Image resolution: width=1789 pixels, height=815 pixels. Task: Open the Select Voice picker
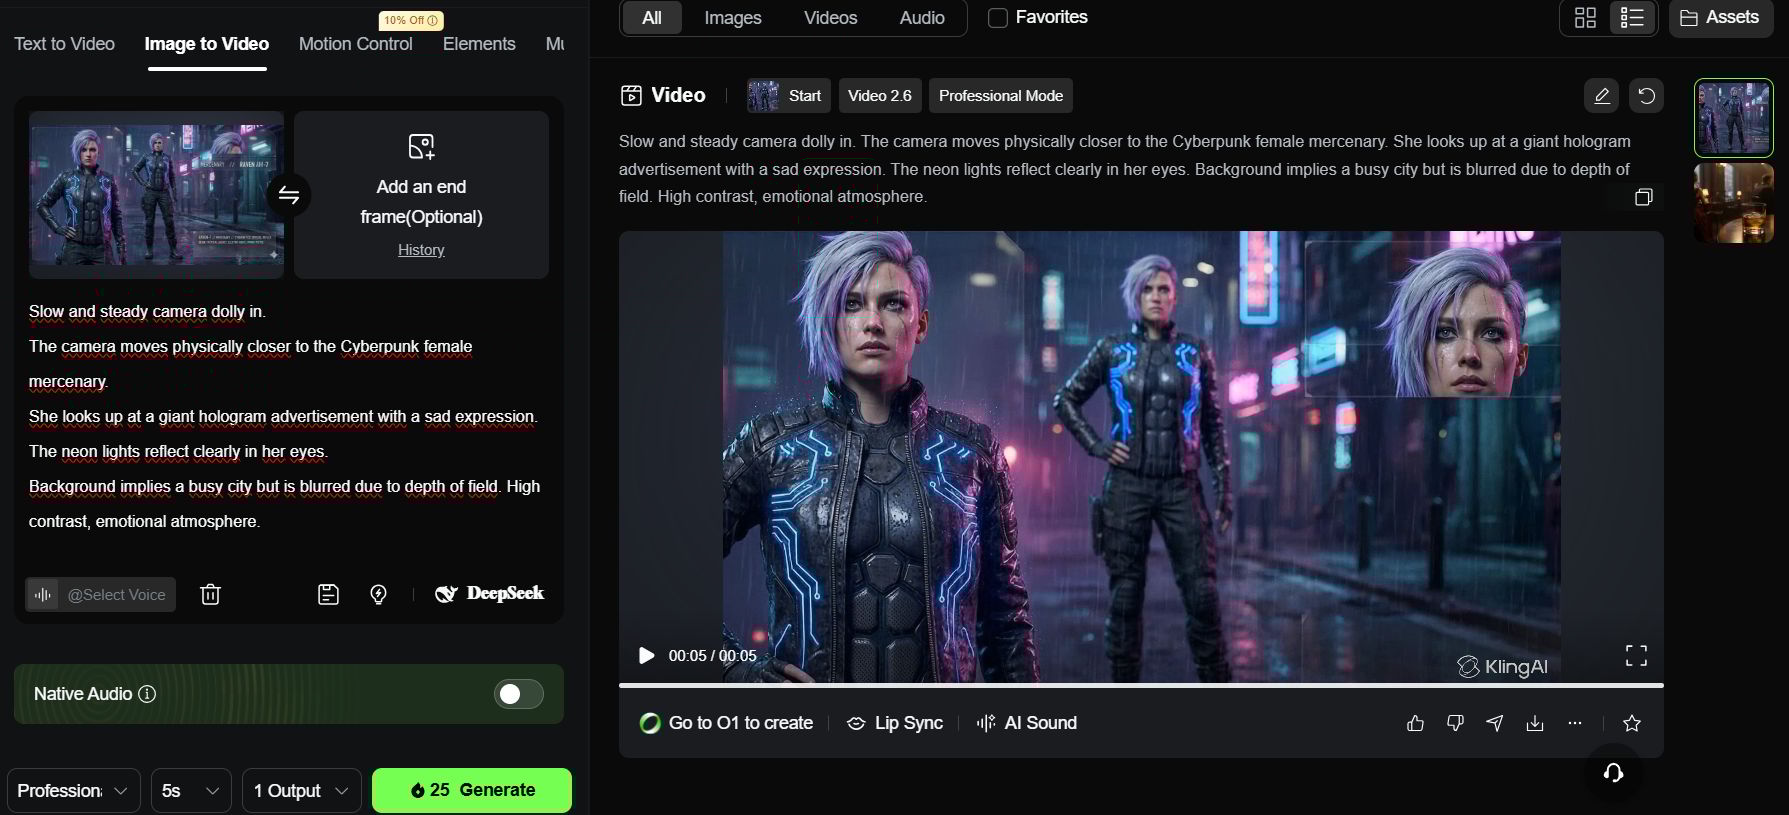coord(100,595)
